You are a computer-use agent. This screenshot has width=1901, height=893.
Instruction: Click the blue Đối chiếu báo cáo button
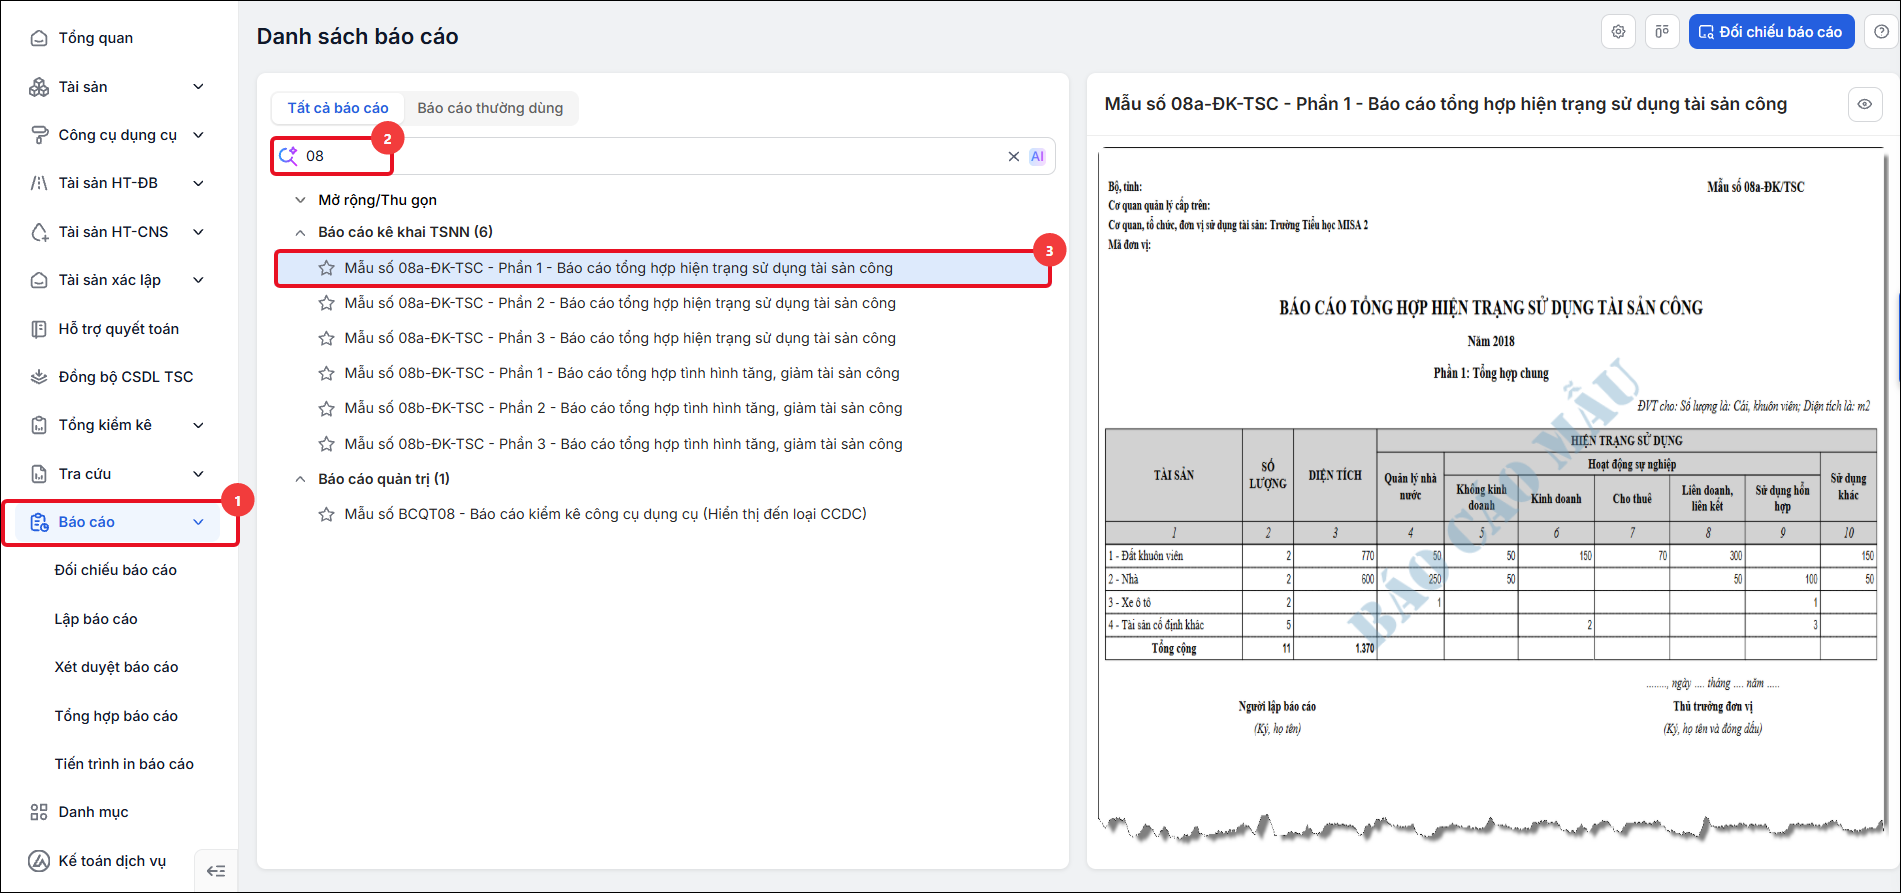pyautogui.click(x=1771, y=32)
